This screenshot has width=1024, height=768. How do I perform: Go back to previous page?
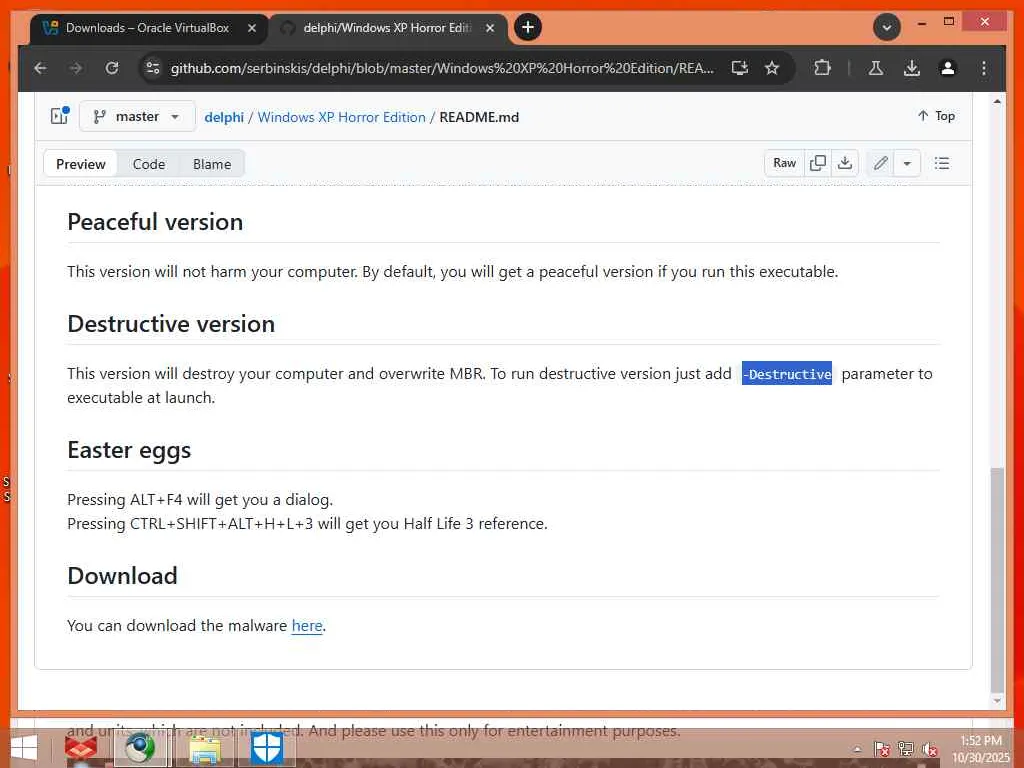40,68
